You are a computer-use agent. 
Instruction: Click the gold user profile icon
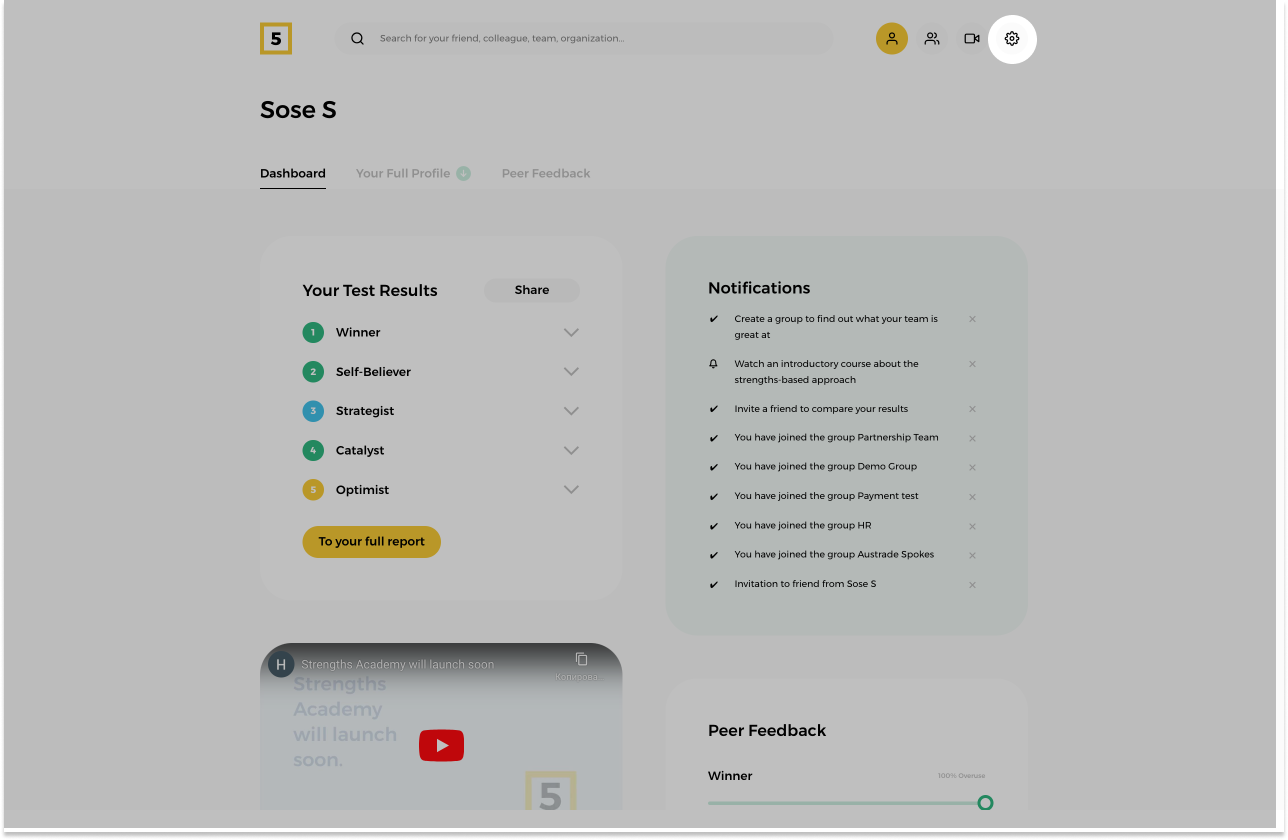pyautogui.click(x=892, y=39)
